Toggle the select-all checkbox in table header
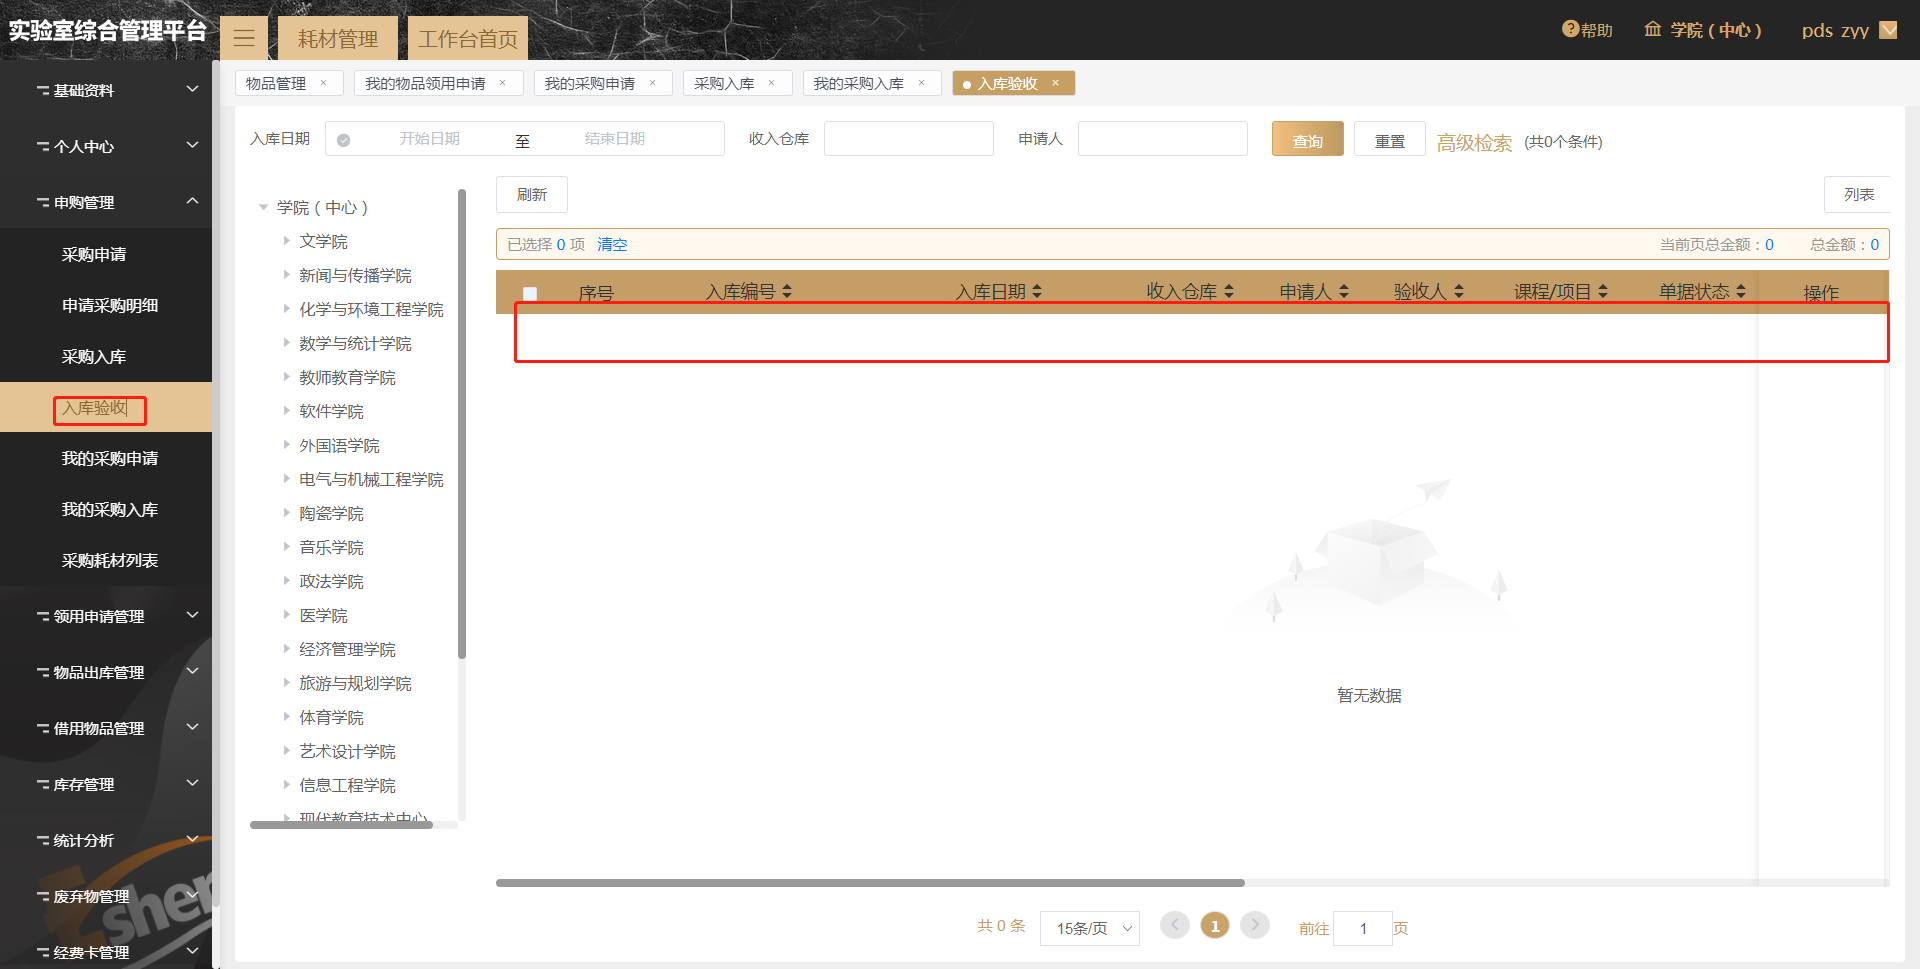This screenshot has height=969, width=1920. (x=530, y=294)
